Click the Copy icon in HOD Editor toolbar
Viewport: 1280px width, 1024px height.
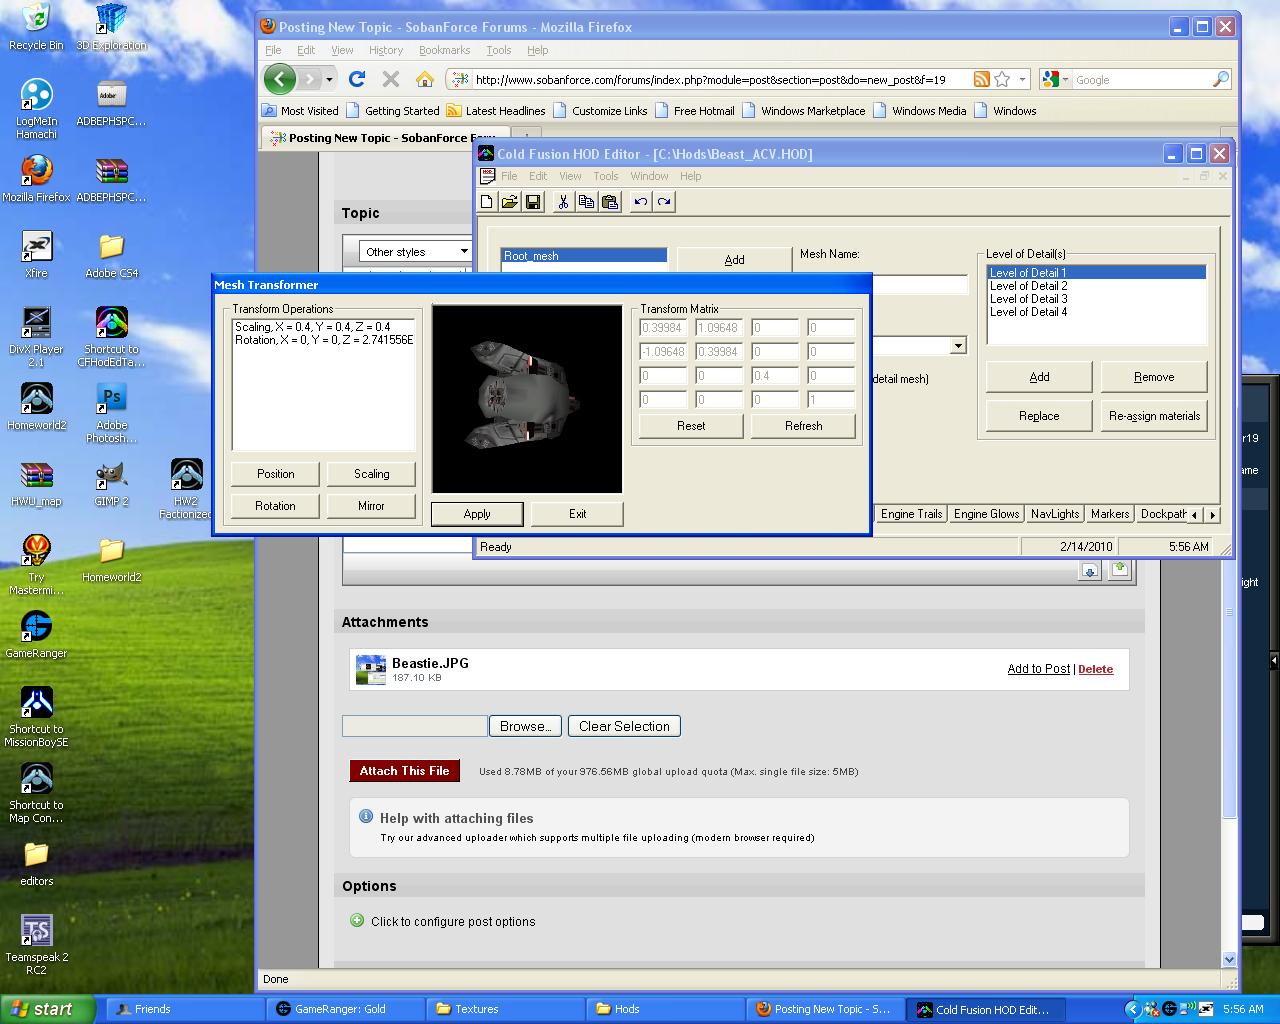point(586,202)
